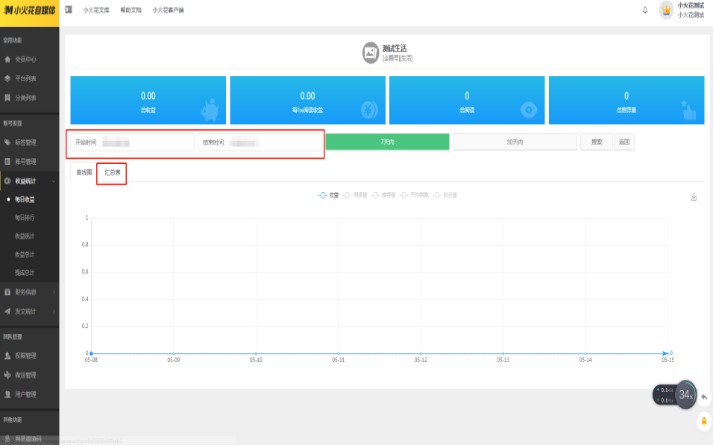This screenshot has width=714, height=447.
Task: Click the 05-15 end point on chart
Action: pos(665,353)
